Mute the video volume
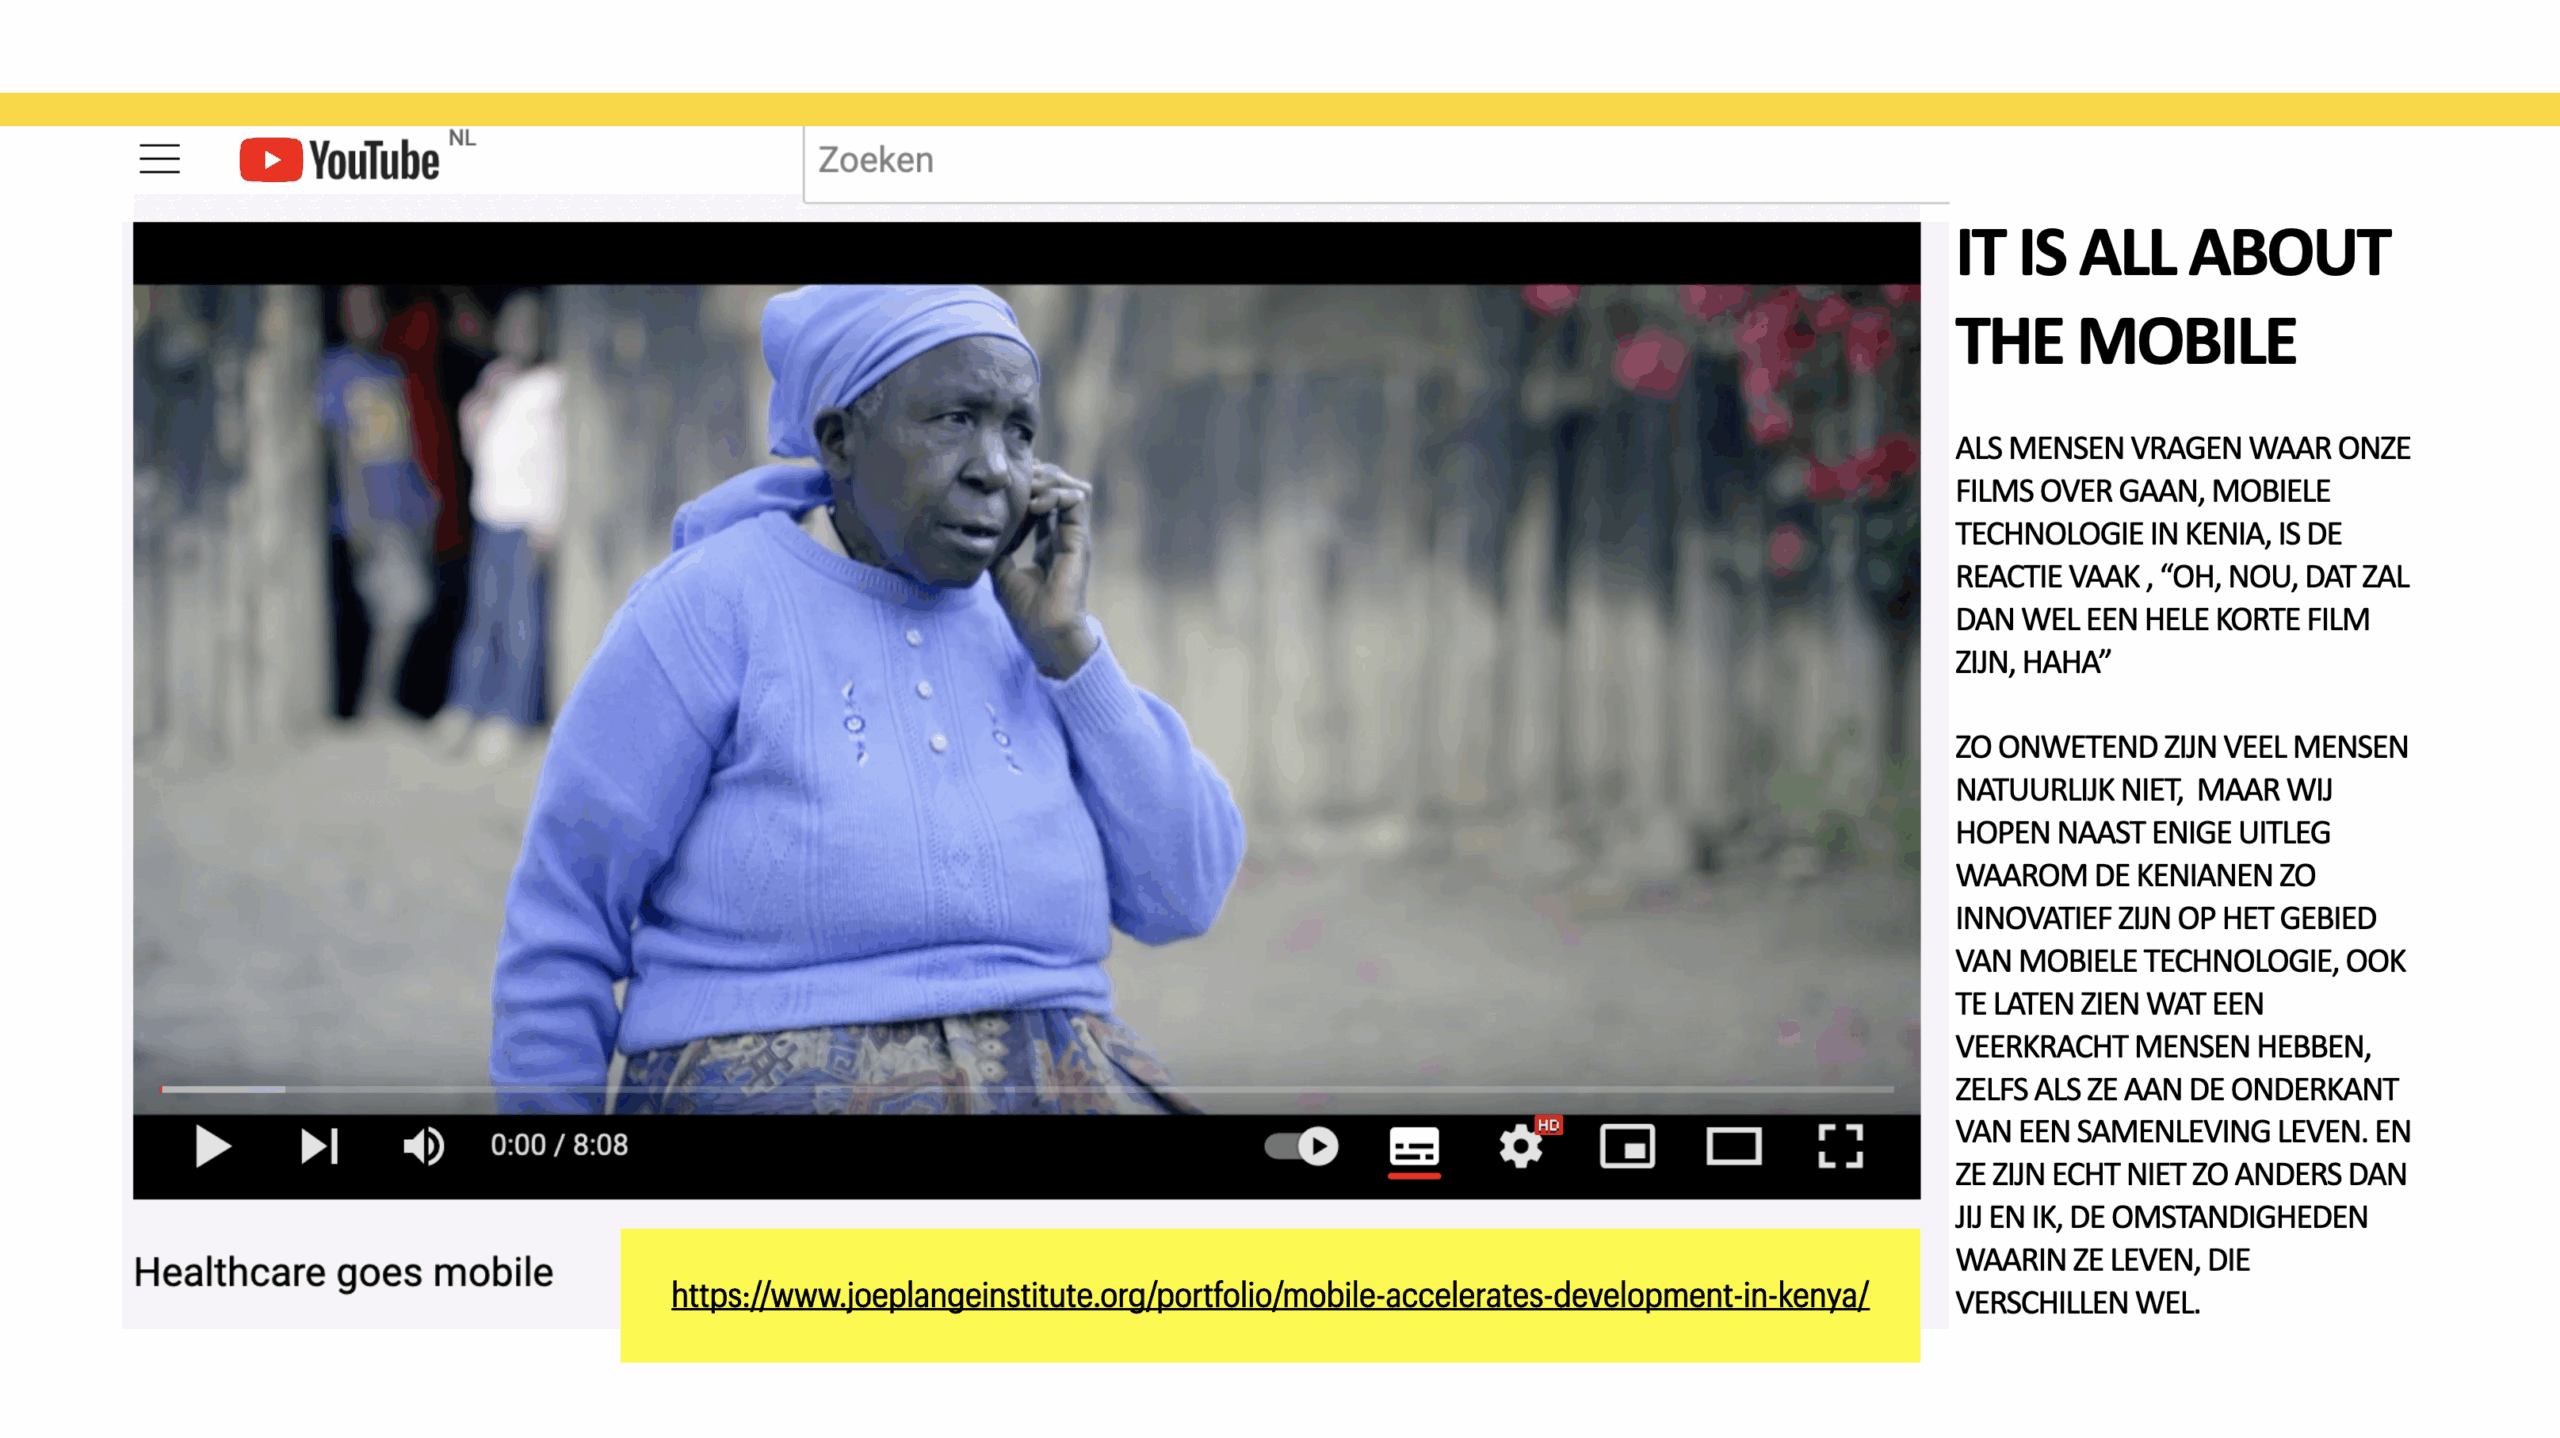 pos(423,1146)
